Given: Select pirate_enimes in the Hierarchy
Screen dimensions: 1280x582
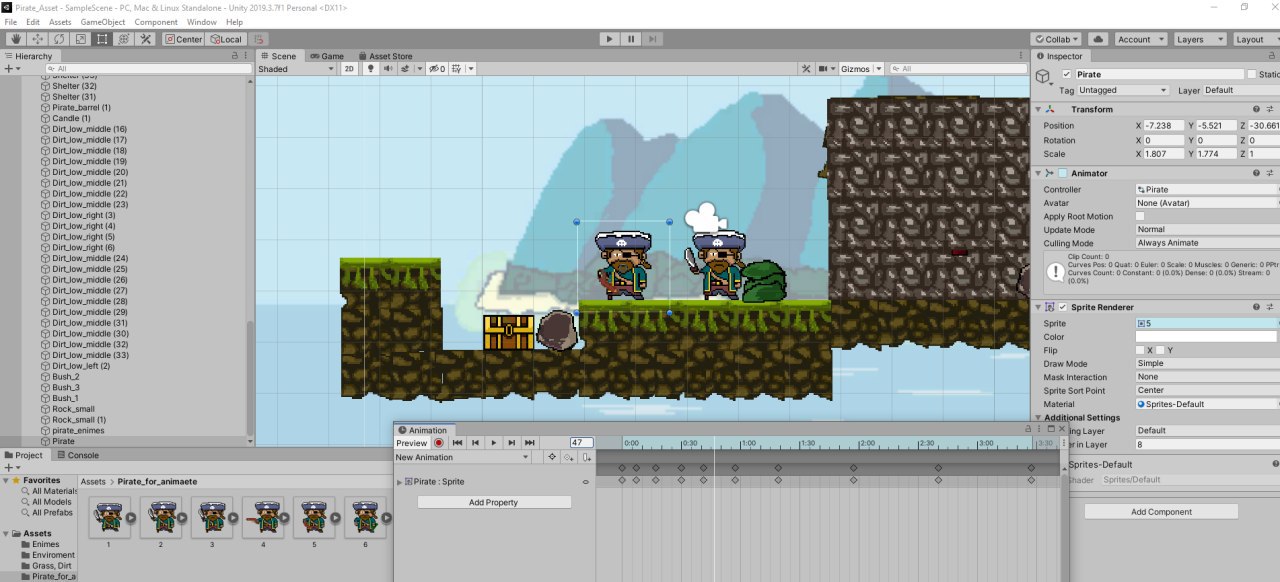Looking at the screenshot, I should coord(77,430).
